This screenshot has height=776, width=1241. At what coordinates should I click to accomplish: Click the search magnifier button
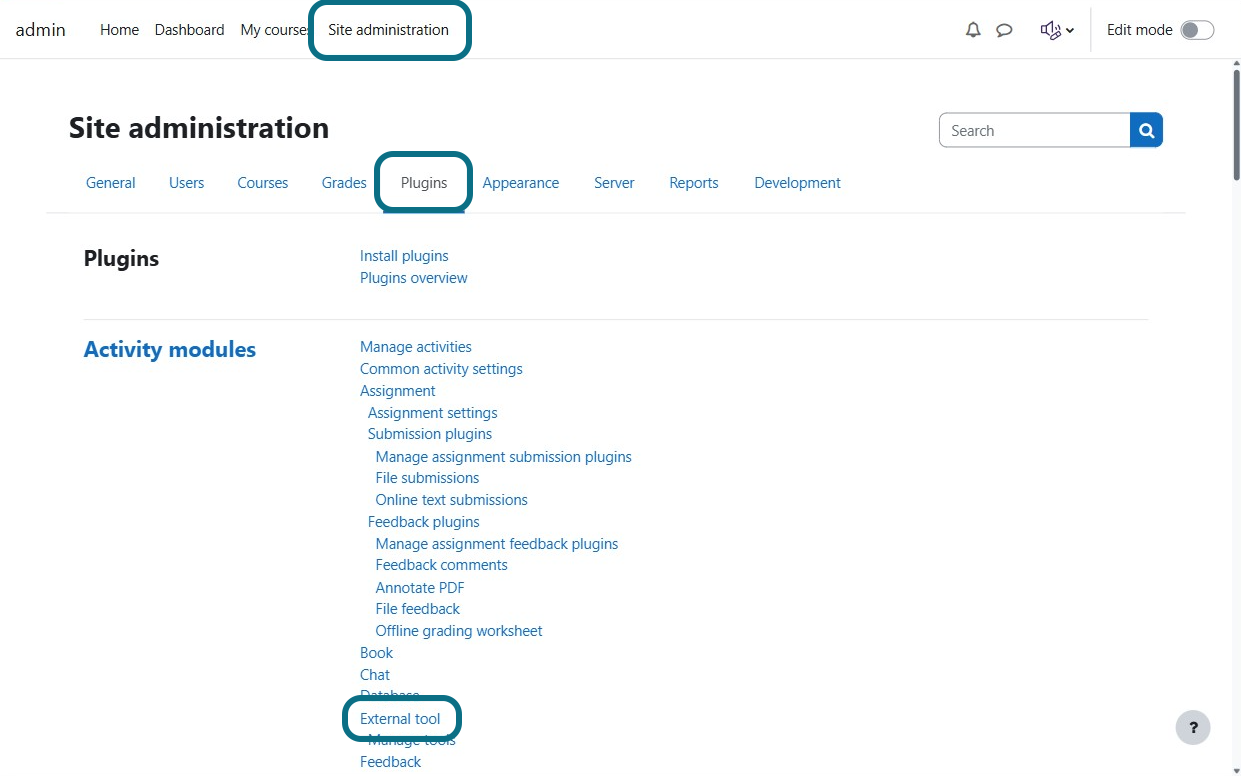pyautogui.click(x=1146, y=130)
